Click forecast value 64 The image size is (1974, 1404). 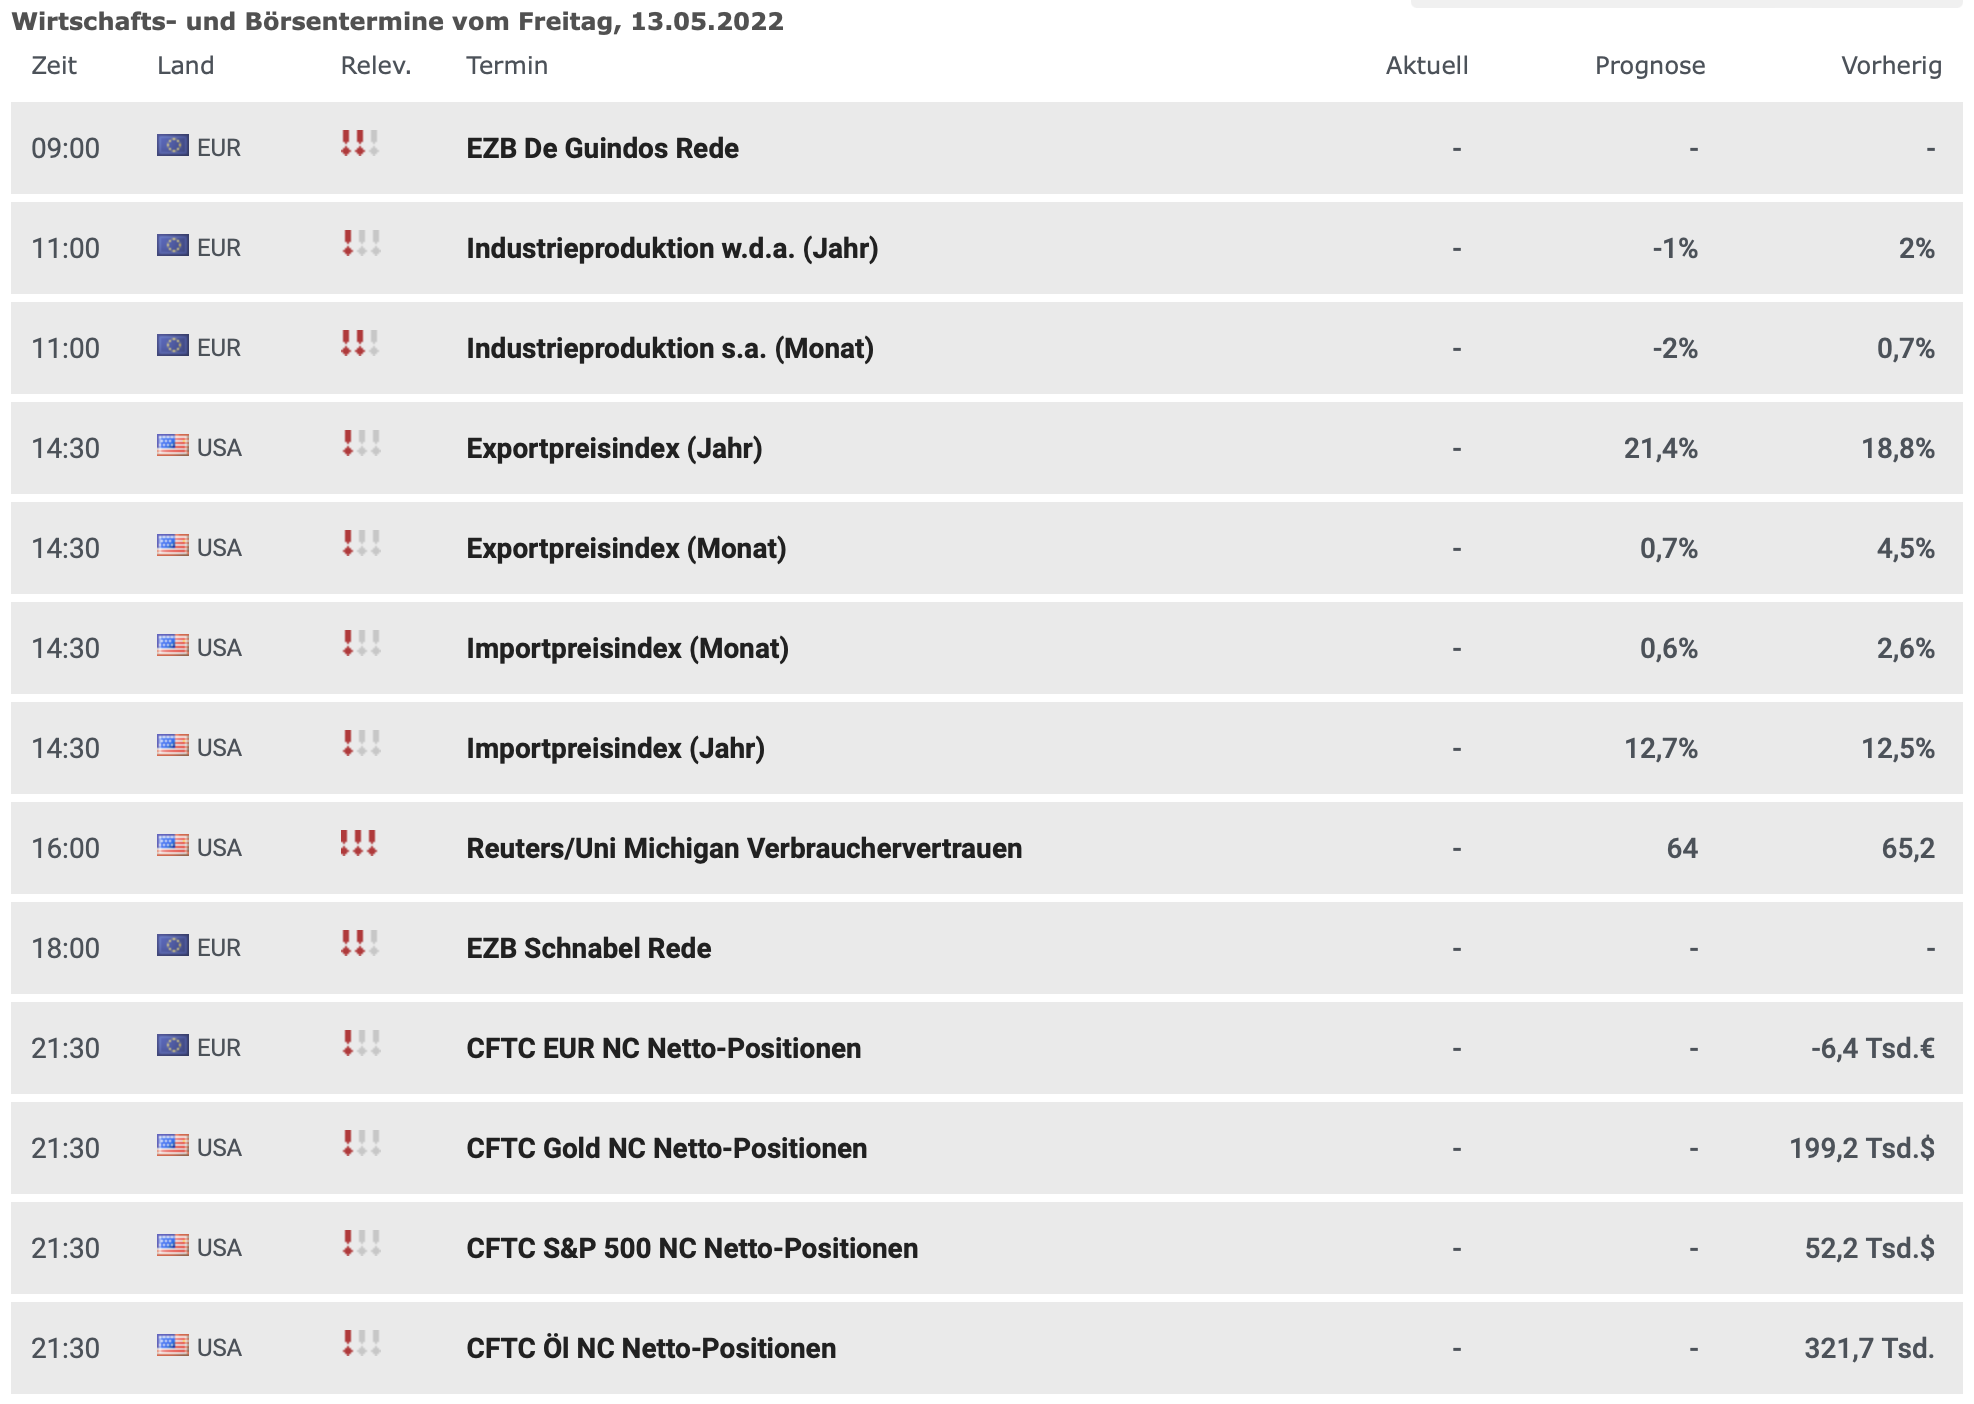pos(1682,848)
